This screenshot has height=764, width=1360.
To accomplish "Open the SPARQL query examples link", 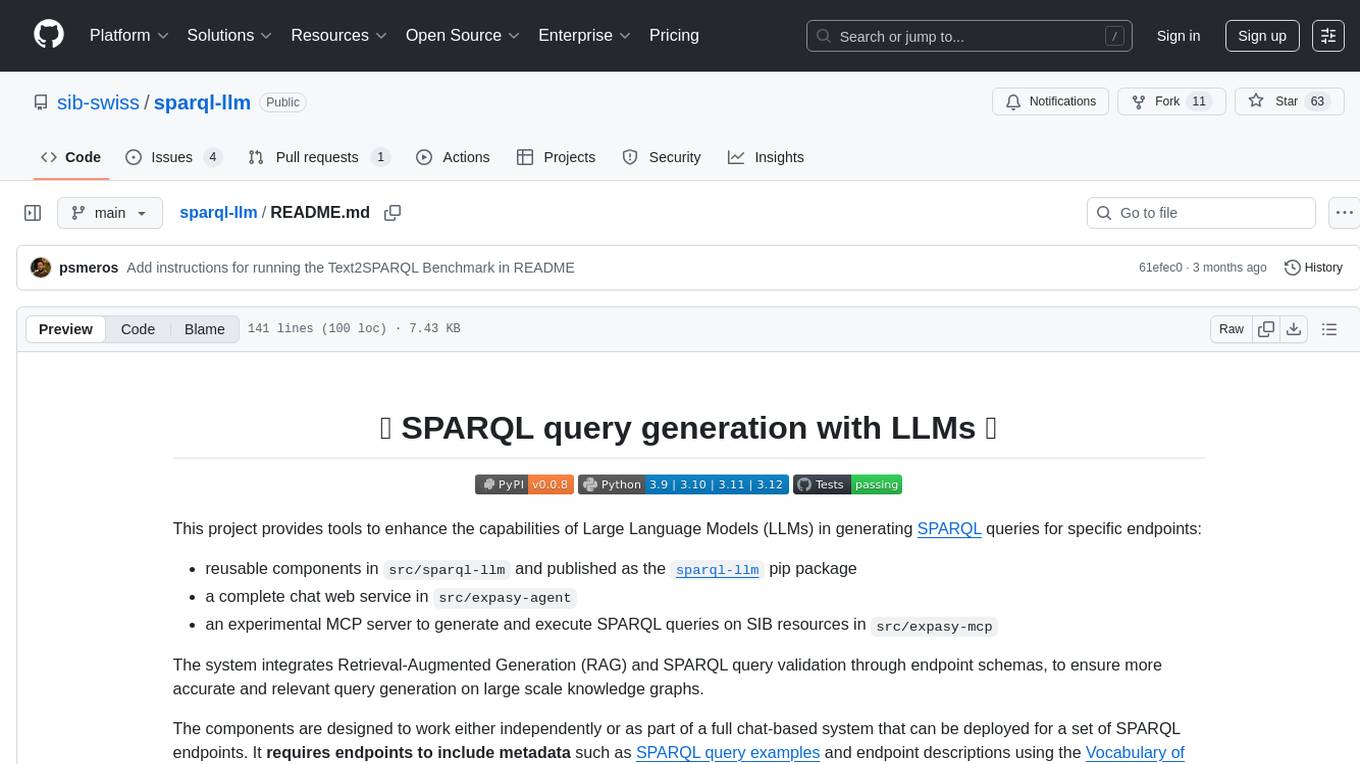I will [727, 752].
